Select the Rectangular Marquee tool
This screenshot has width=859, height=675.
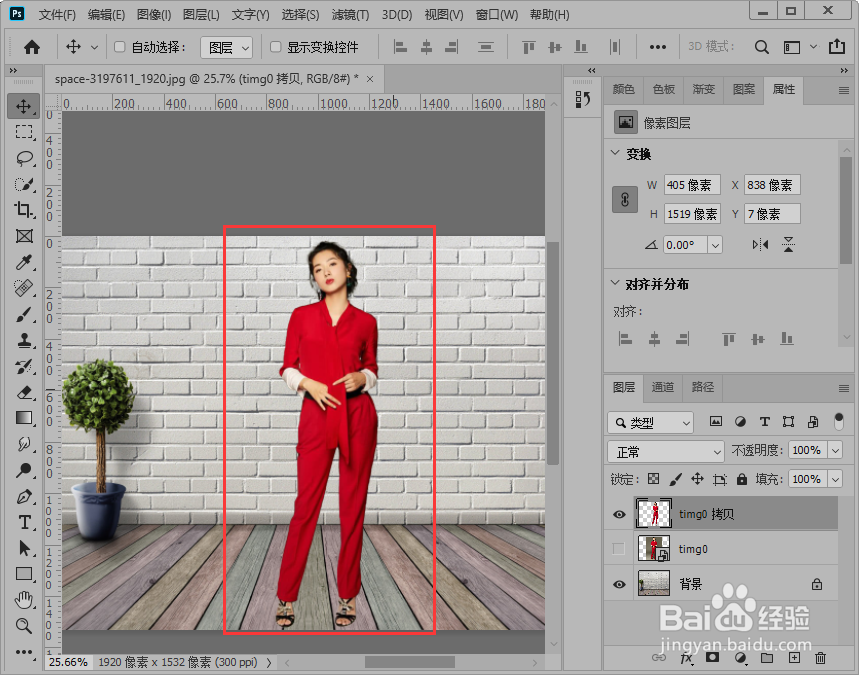[x=24, y=132]
